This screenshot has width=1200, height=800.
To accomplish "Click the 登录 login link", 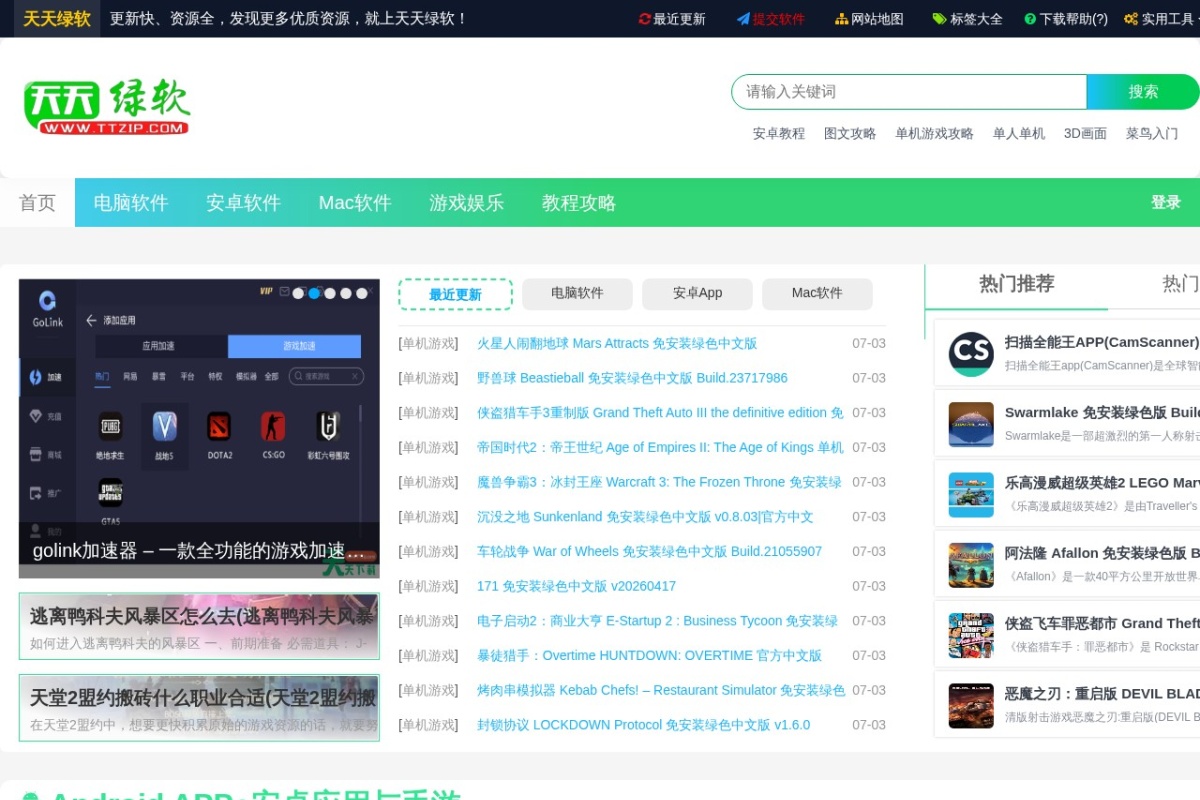I will click(x=1166, y=202).
